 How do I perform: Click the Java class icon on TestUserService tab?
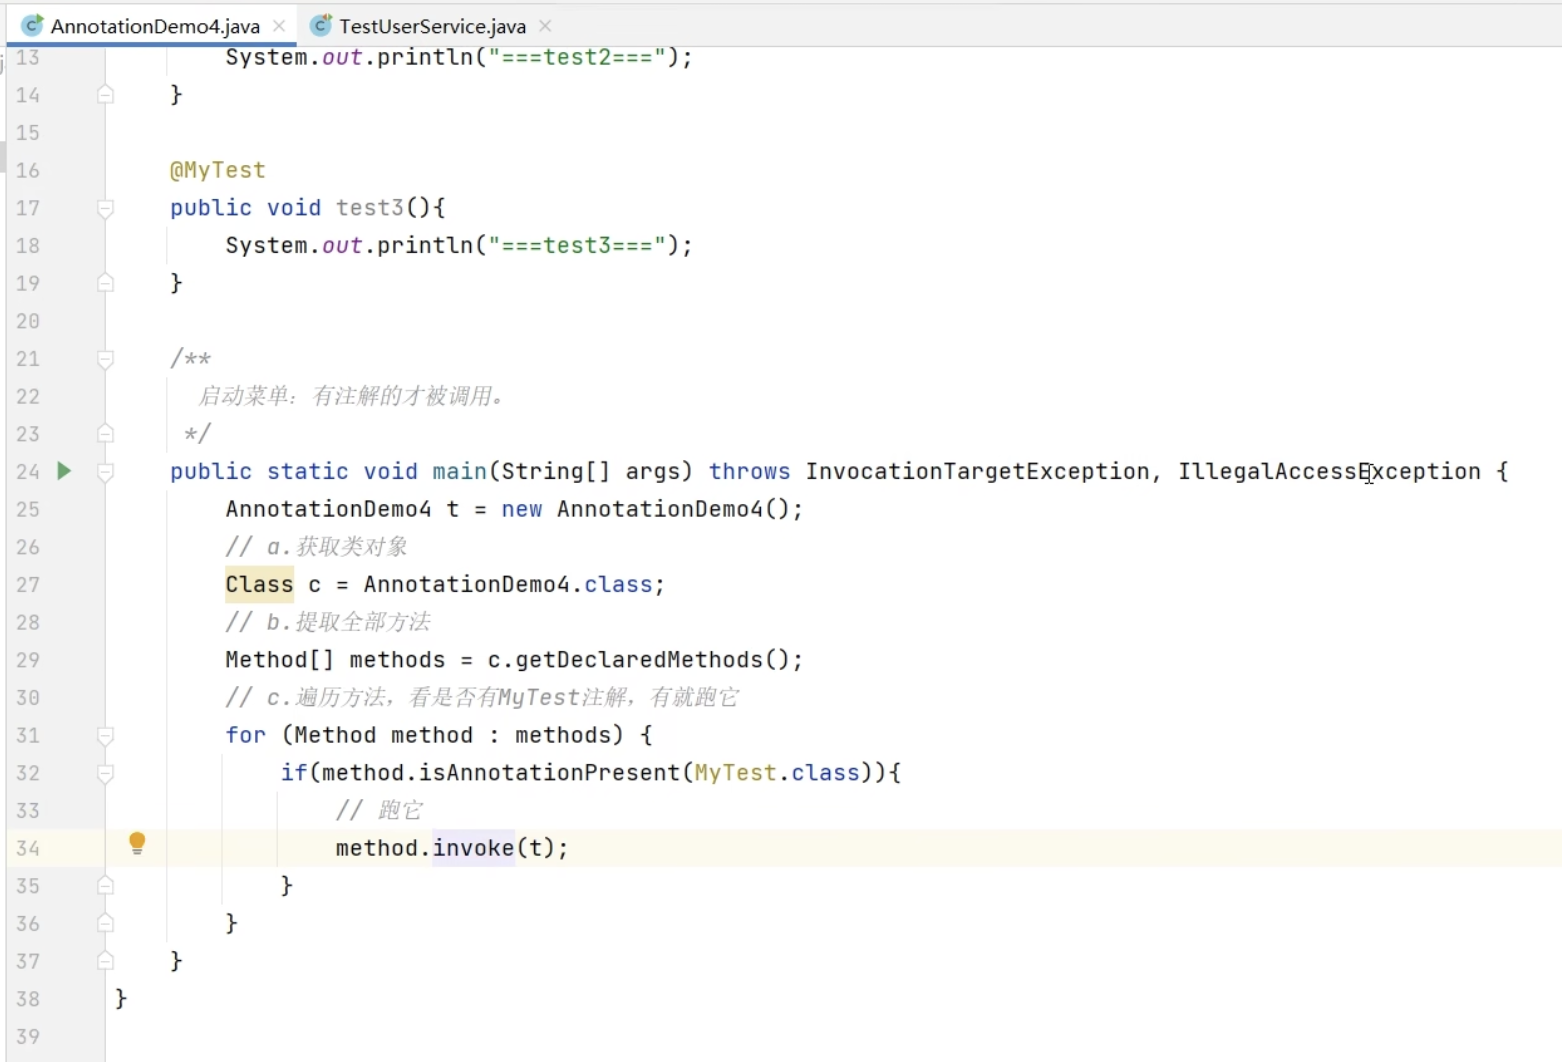coord(321,25)
